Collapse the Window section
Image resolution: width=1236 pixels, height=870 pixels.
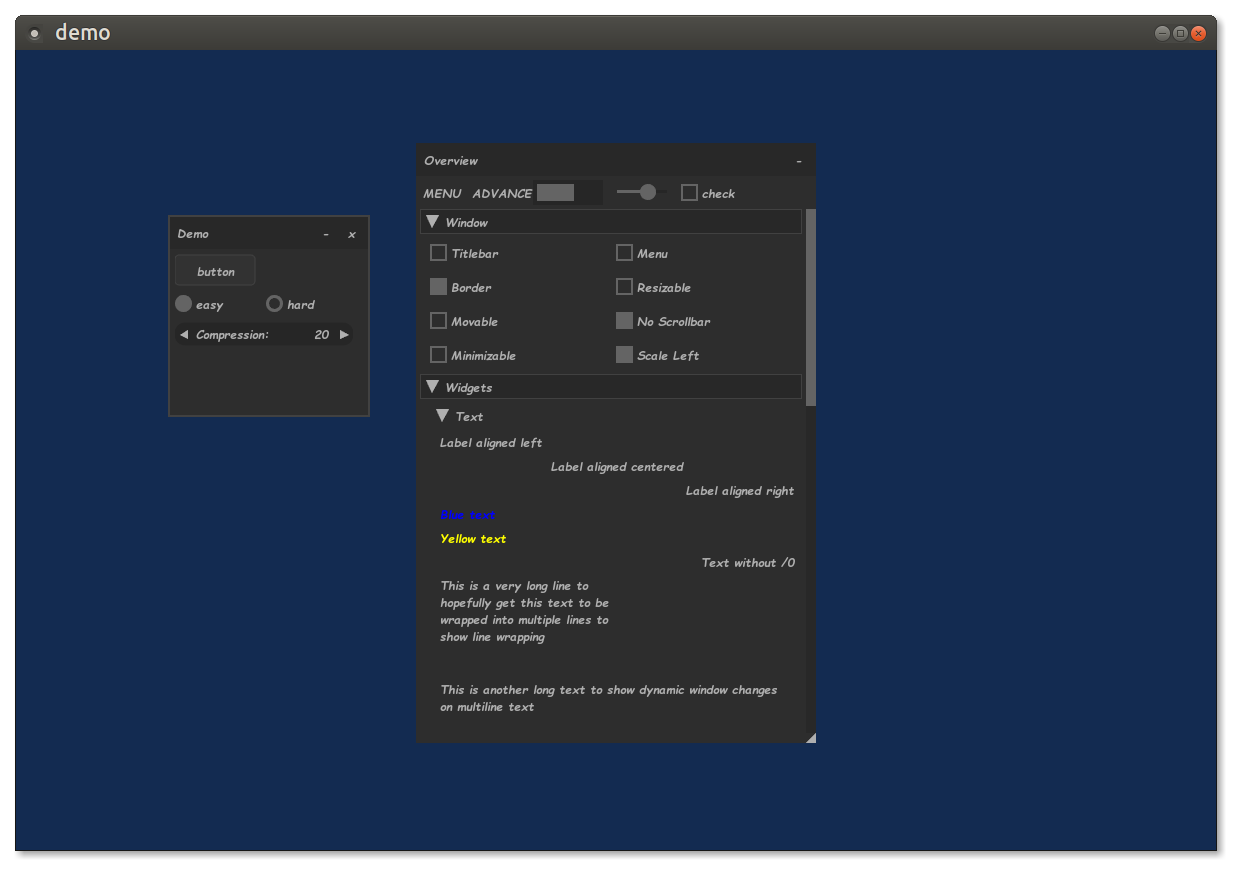[x=432, y=222]
